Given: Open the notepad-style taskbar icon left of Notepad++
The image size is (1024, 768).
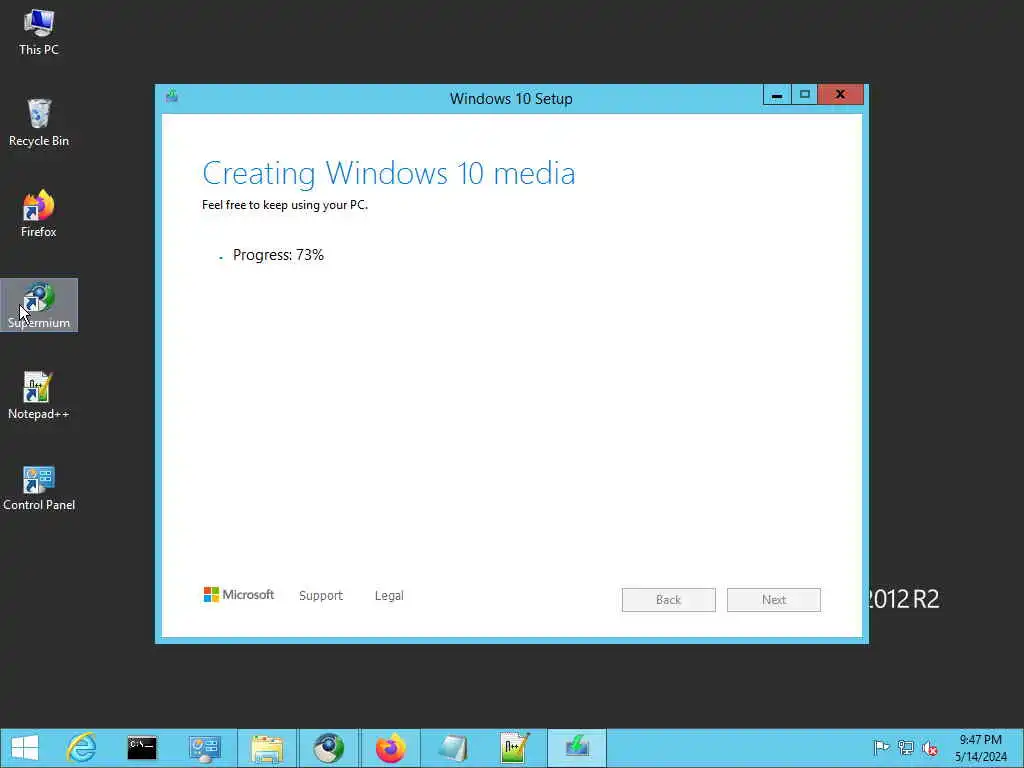Looking at the screenshot, I should coord(452,748).
